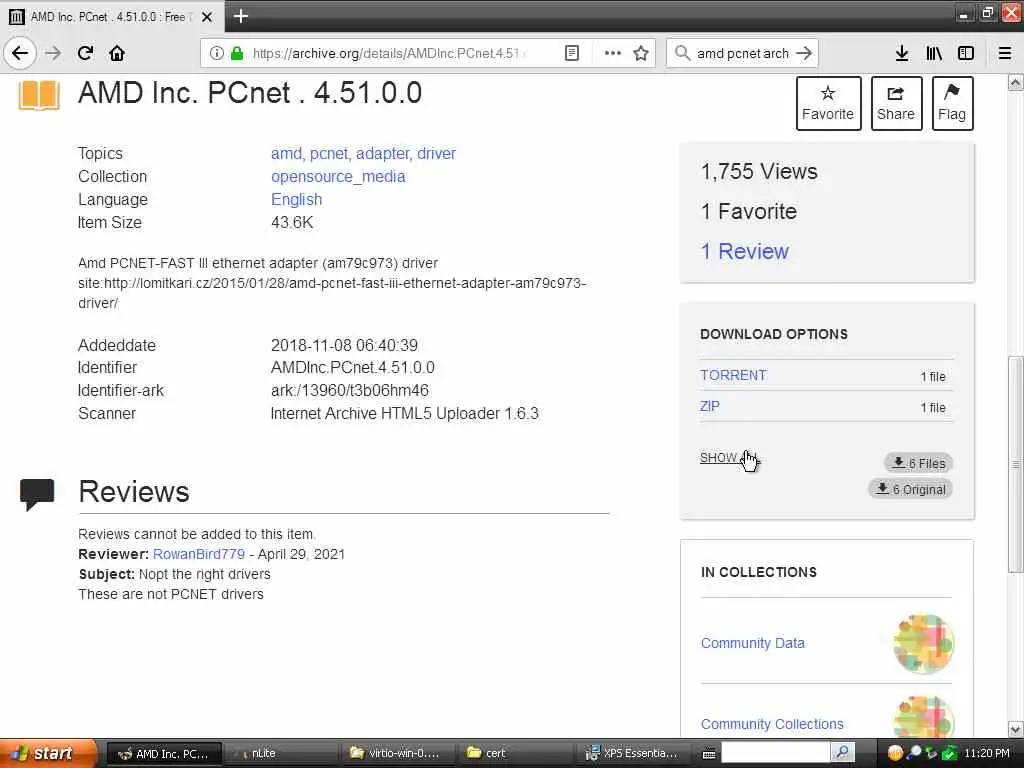Click the taskbar search magnifier button
This screenshot has width=1024, height=768.
click(843, 753)
